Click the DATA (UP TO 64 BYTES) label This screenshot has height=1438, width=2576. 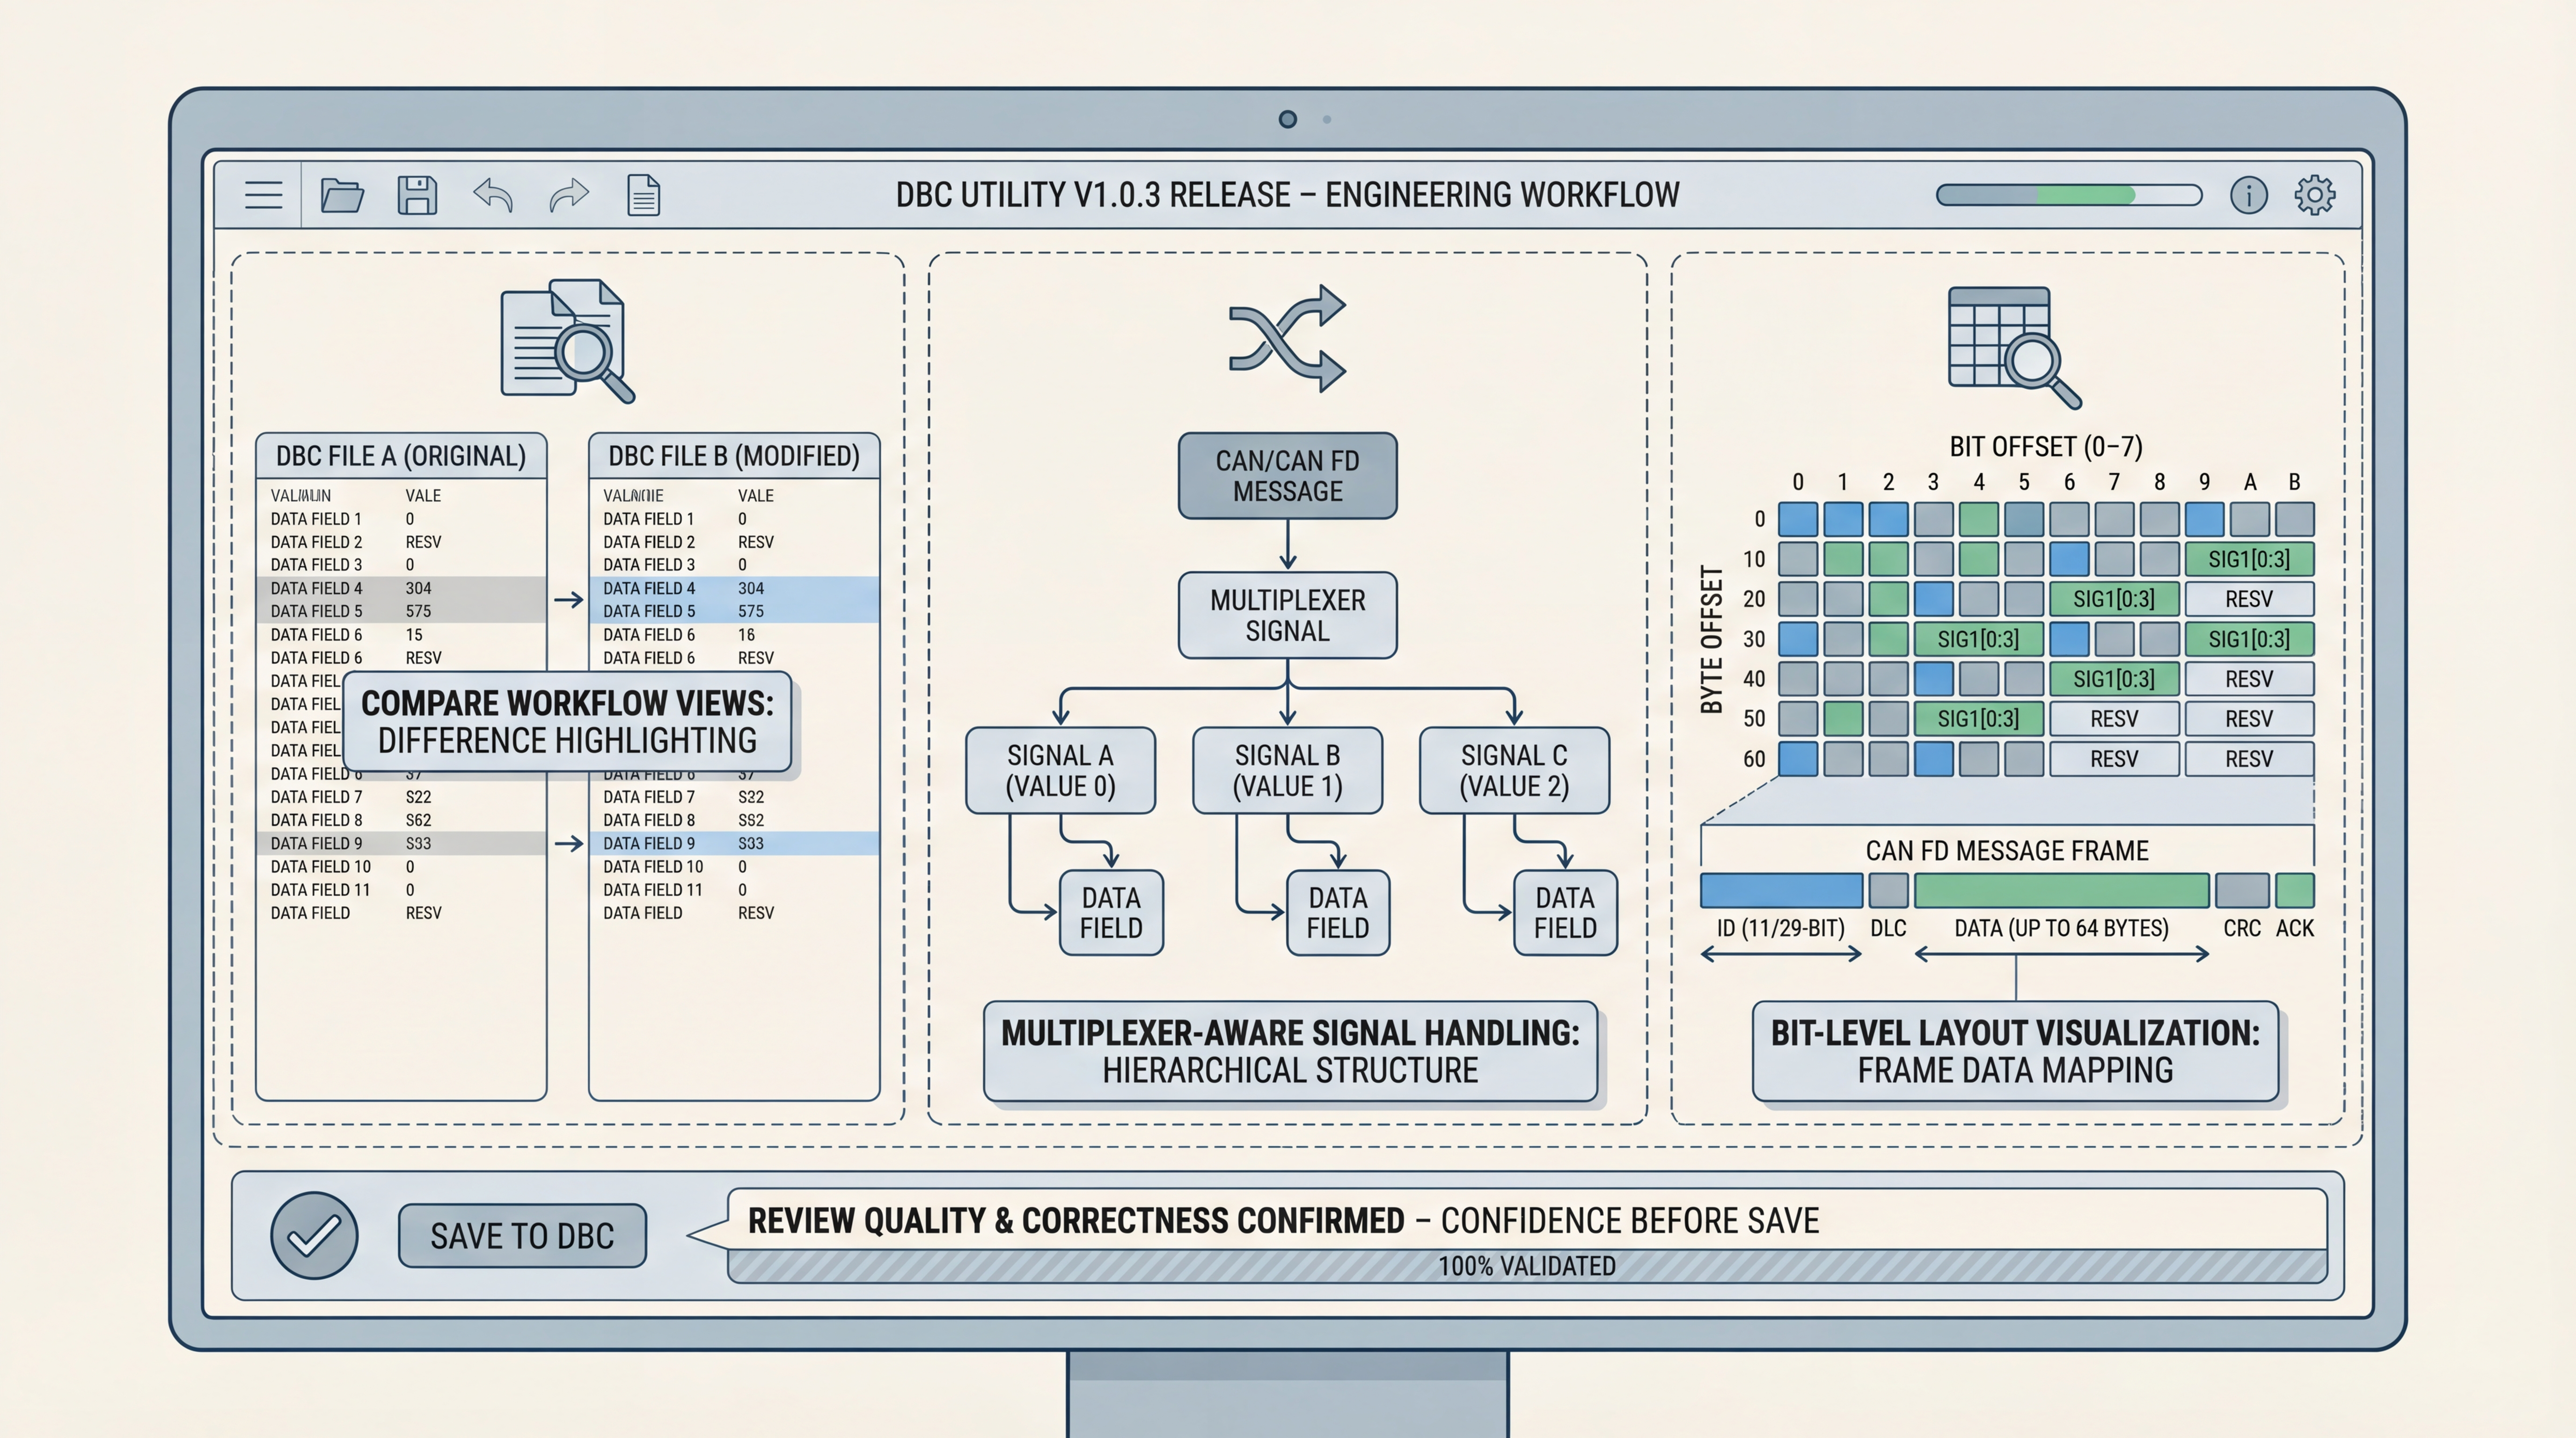pyautogui.click(x=2061, y=928)
